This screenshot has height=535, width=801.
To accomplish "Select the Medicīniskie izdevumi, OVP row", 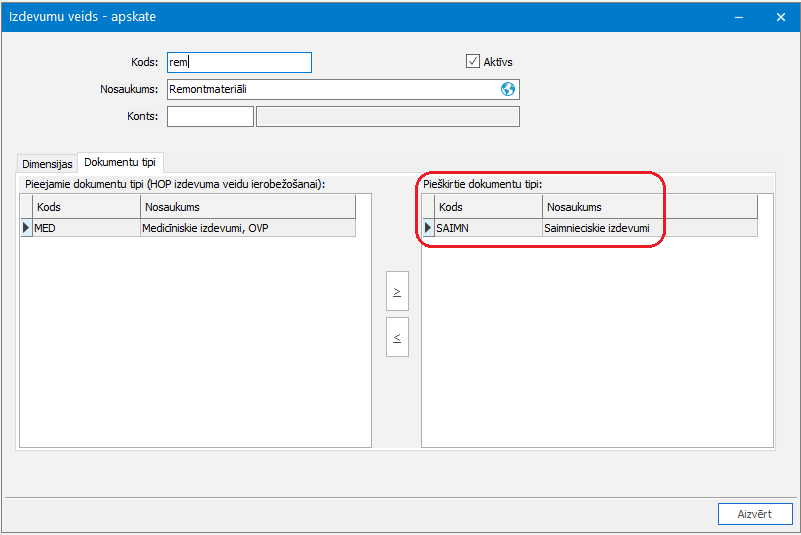I will pyautogui.click(x=188, y=228).
